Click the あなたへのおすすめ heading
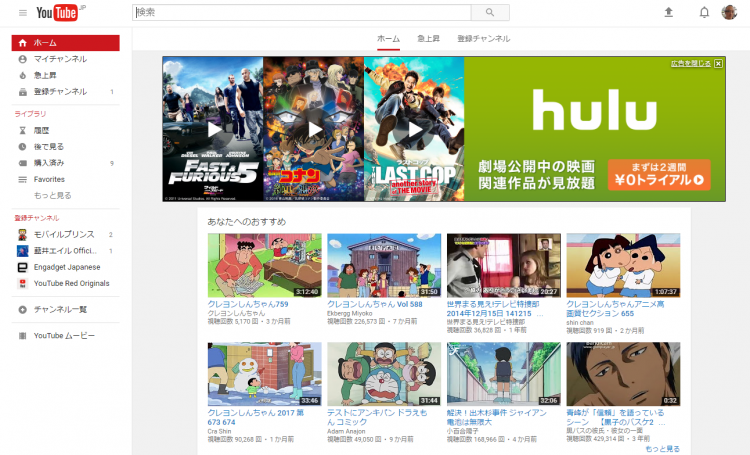The image size is (750, 455). (246, 222)
